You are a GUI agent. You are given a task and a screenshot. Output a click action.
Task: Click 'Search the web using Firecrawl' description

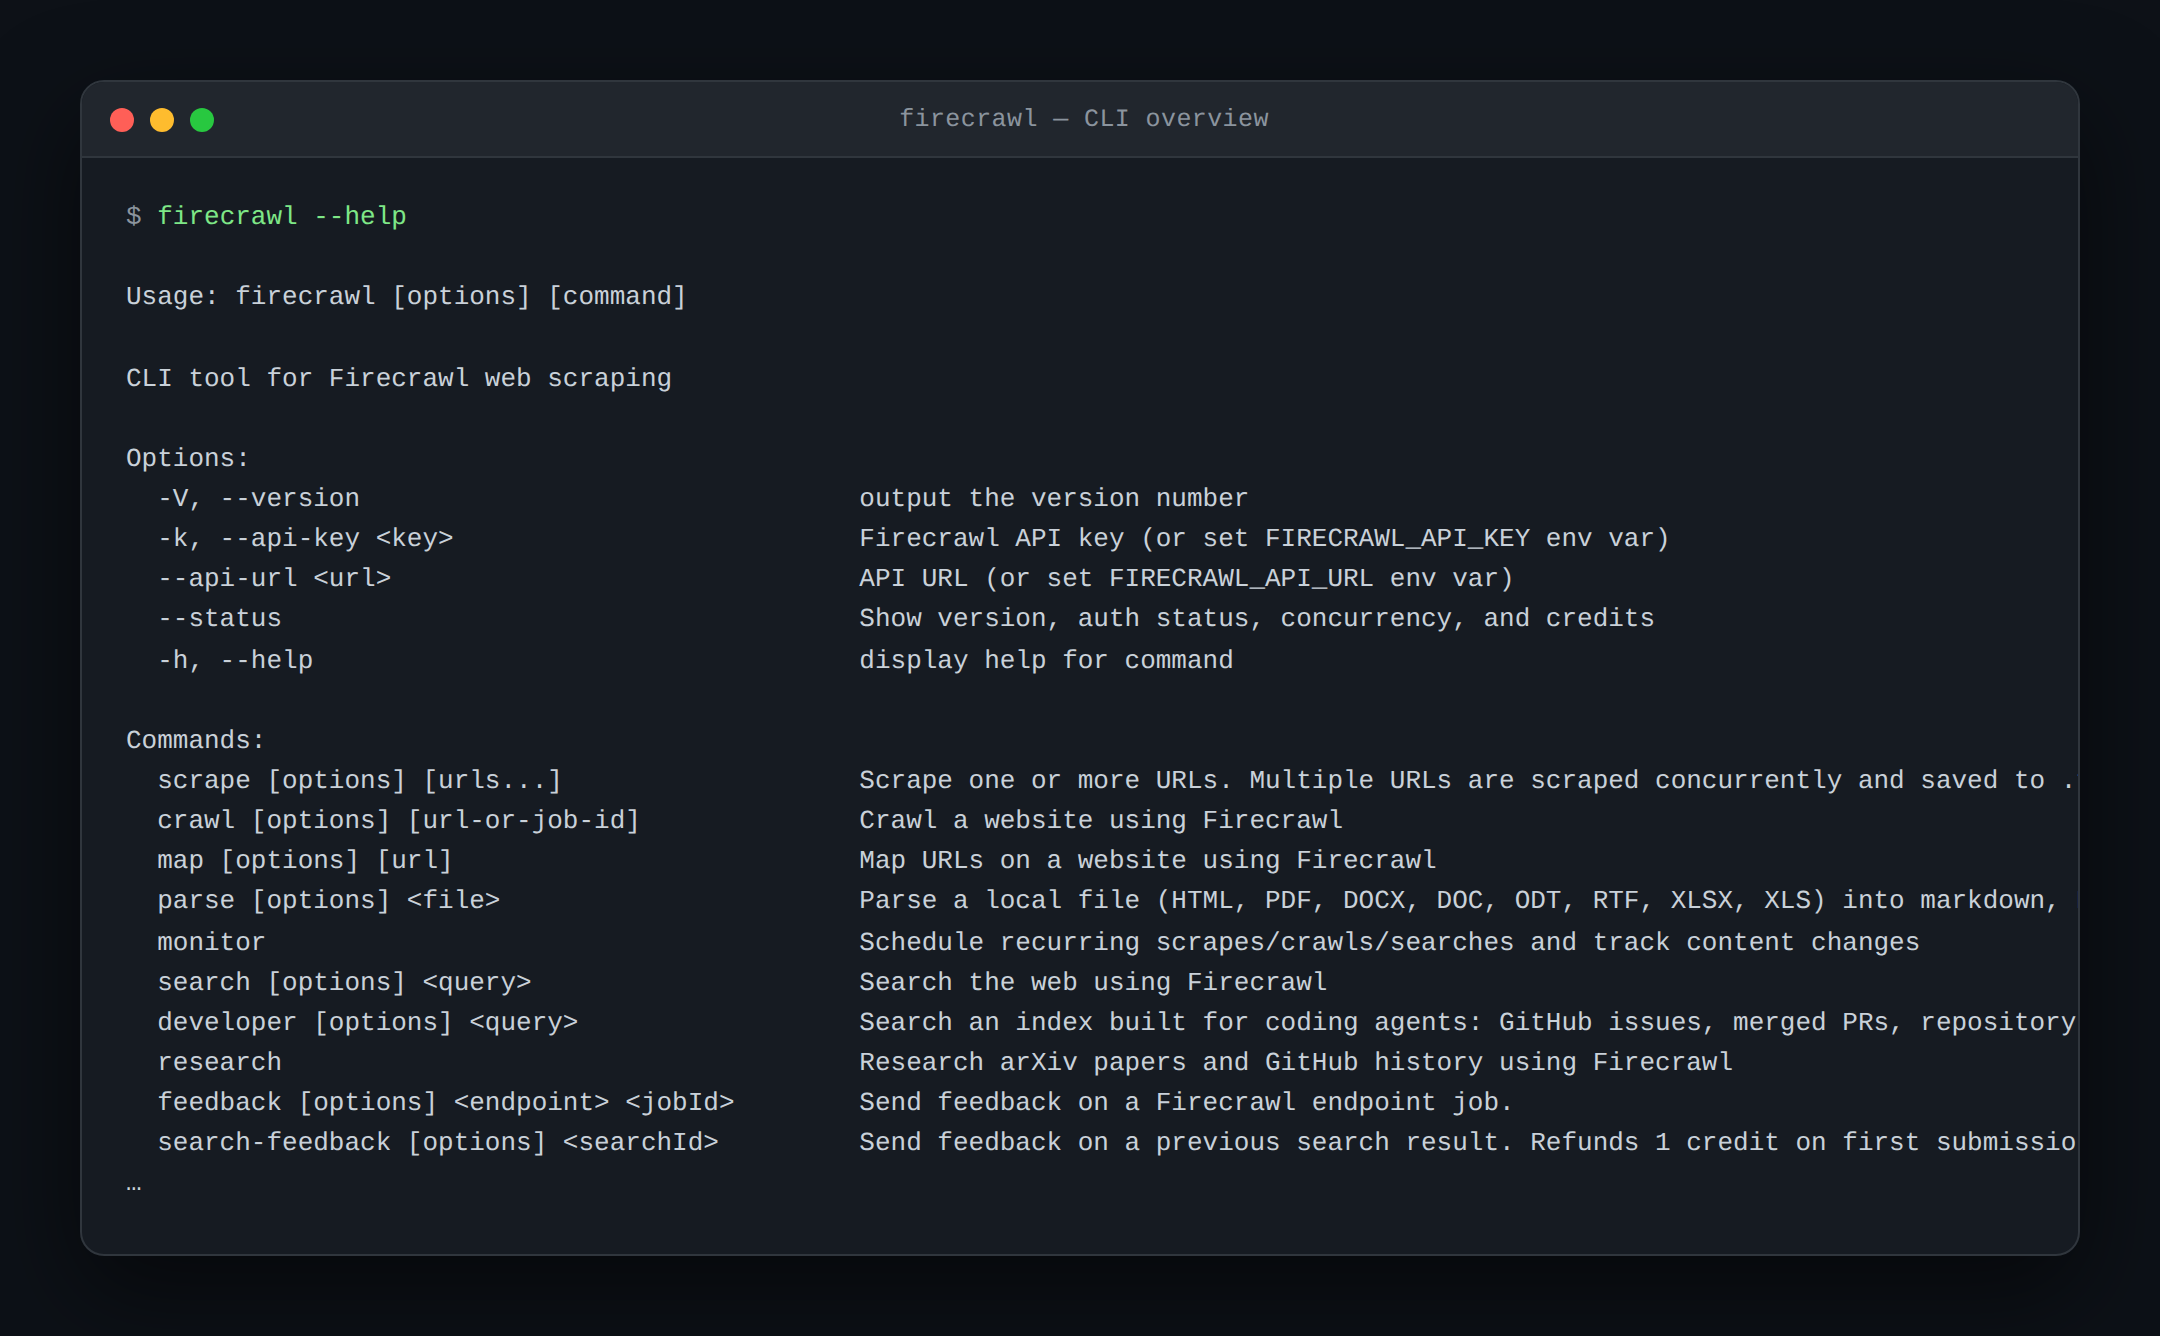point(1093,982)
